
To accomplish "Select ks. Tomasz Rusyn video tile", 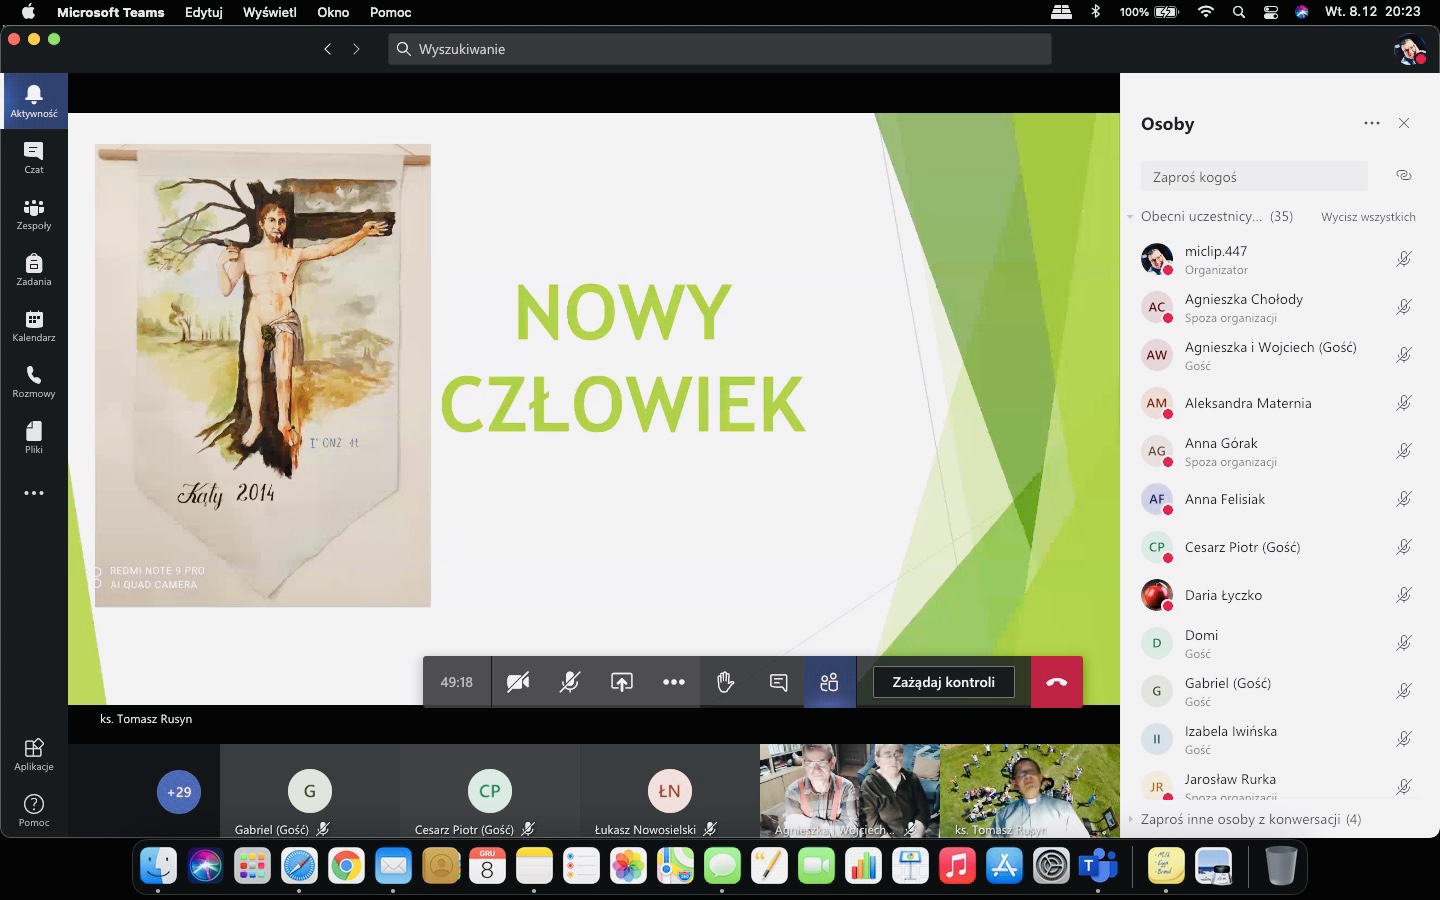I will (1030, 791).
